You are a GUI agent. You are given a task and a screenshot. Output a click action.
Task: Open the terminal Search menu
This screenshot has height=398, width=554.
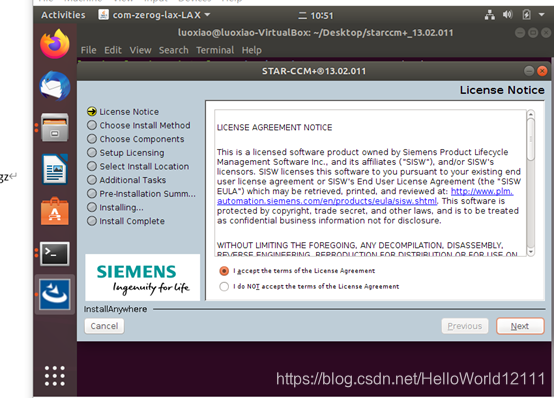173,50
